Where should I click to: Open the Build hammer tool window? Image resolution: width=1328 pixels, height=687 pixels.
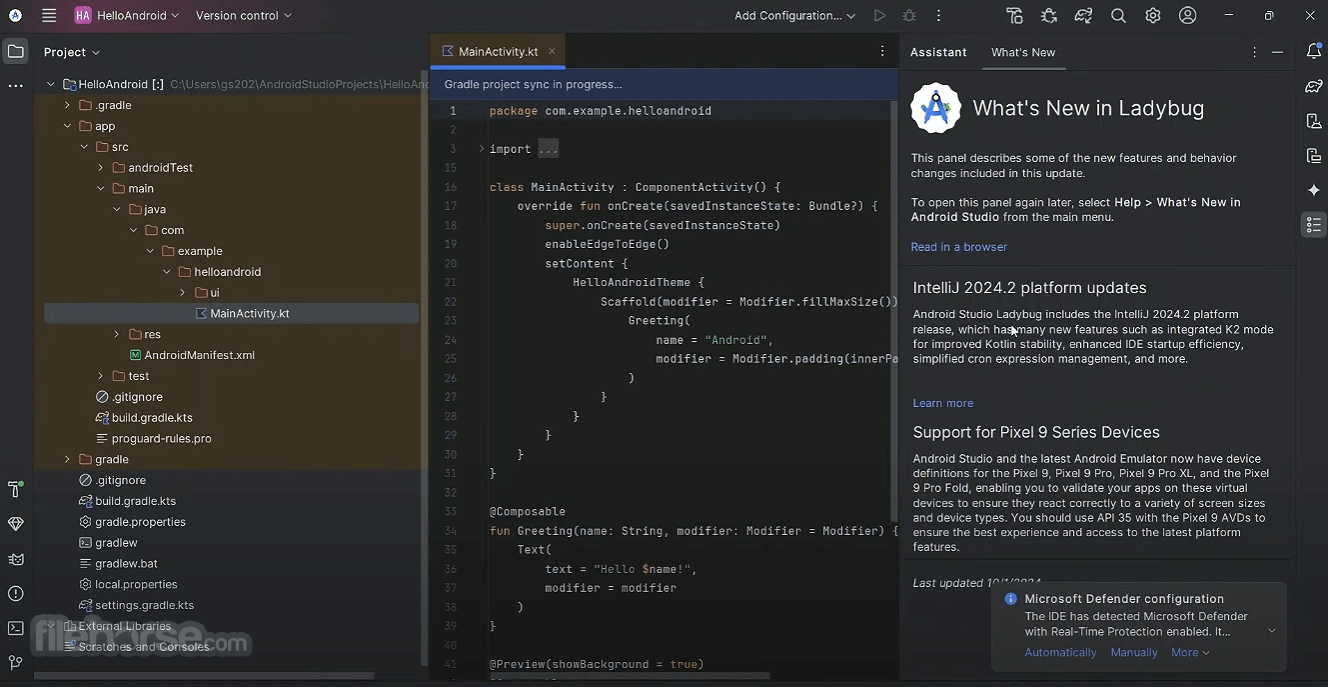point(15,489)
